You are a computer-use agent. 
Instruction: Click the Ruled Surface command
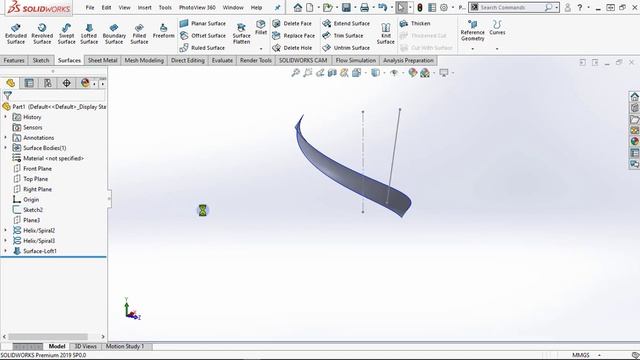pyautogui.click(x=202, y=48)
